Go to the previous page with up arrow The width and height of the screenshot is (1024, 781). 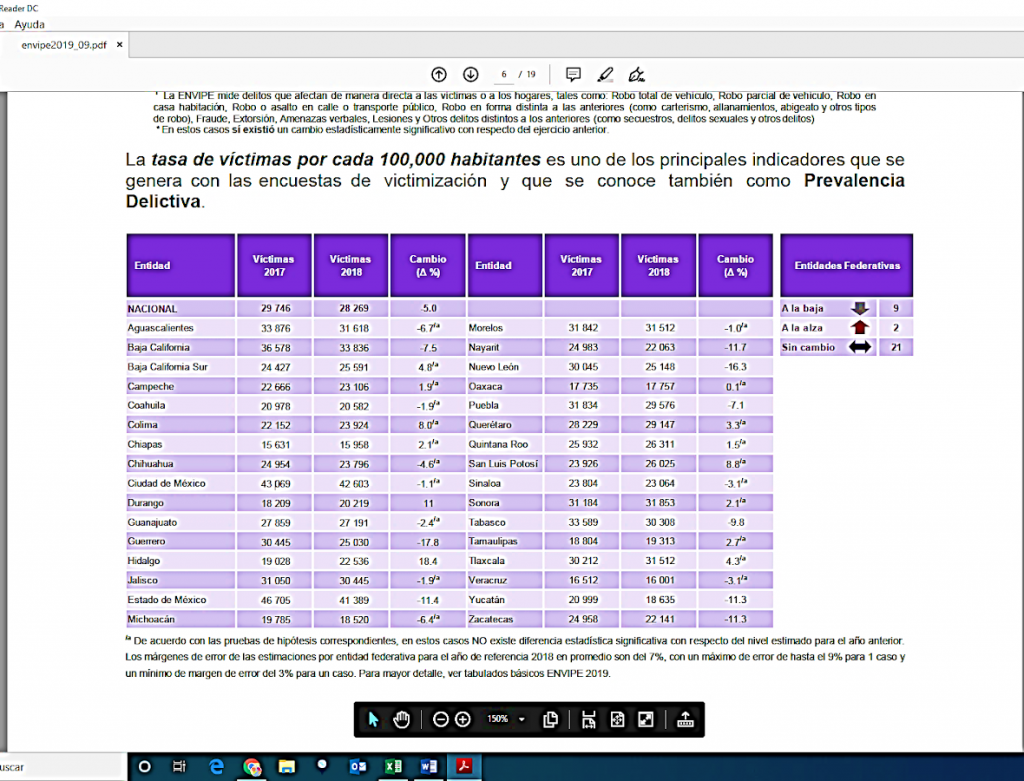pyautogui.click(x=439, y=74)
